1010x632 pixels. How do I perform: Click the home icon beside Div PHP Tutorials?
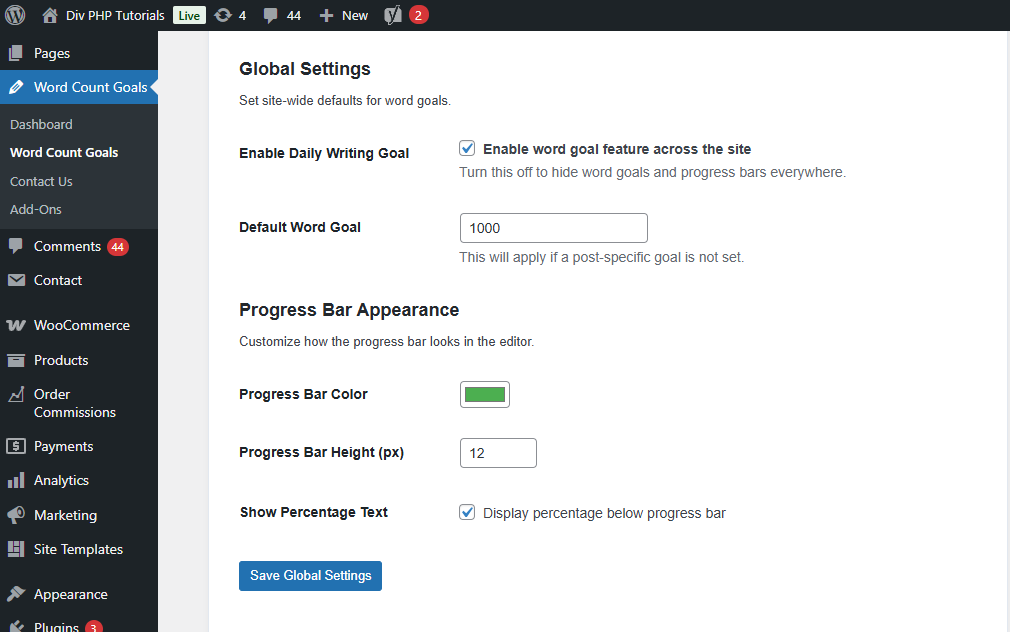coord(50,15)
